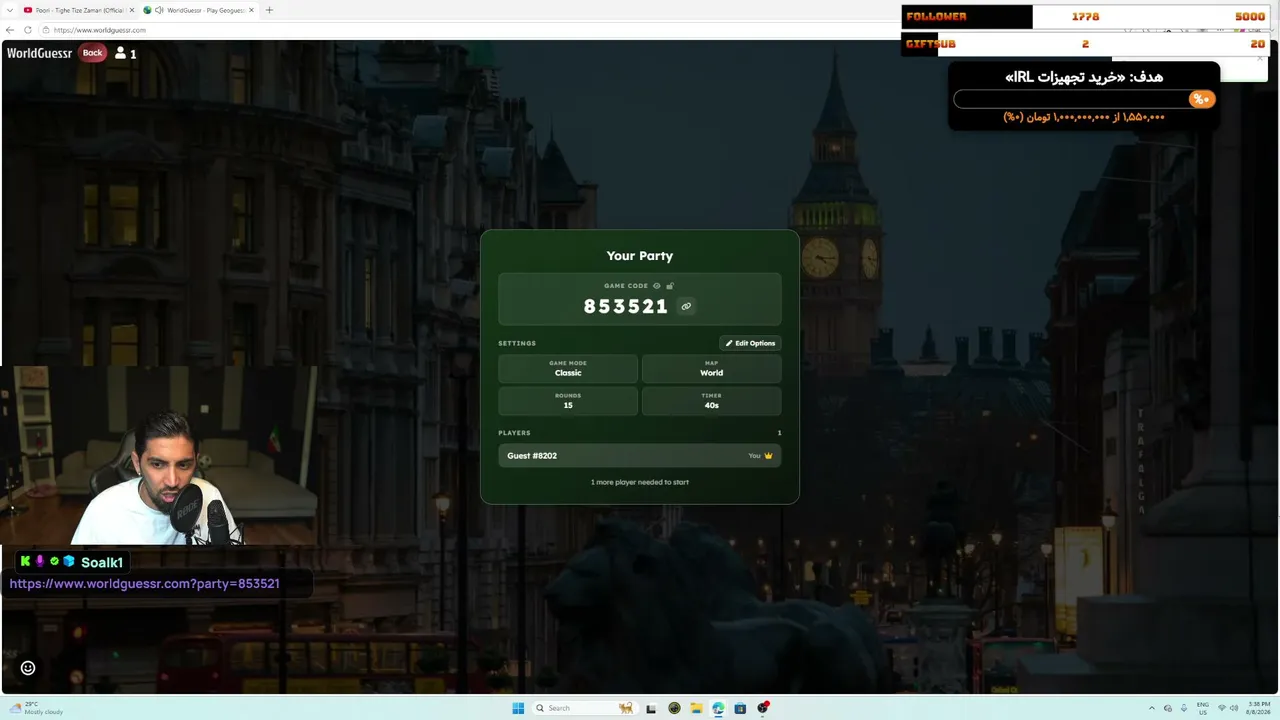Screen dimensions: 1280x720
Task: Expand the browser tab list dropdown
Action: pyautogui.click(x=10, y=10)
